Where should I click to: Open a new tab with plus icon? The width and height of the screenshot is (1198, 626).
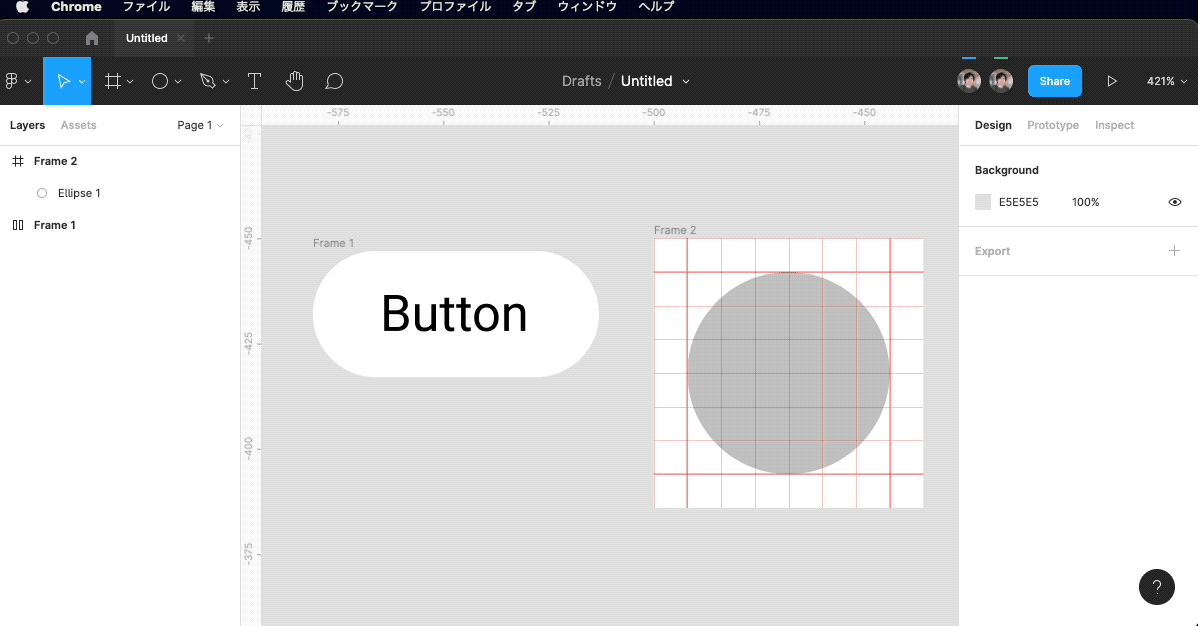(x=209, y=38)
